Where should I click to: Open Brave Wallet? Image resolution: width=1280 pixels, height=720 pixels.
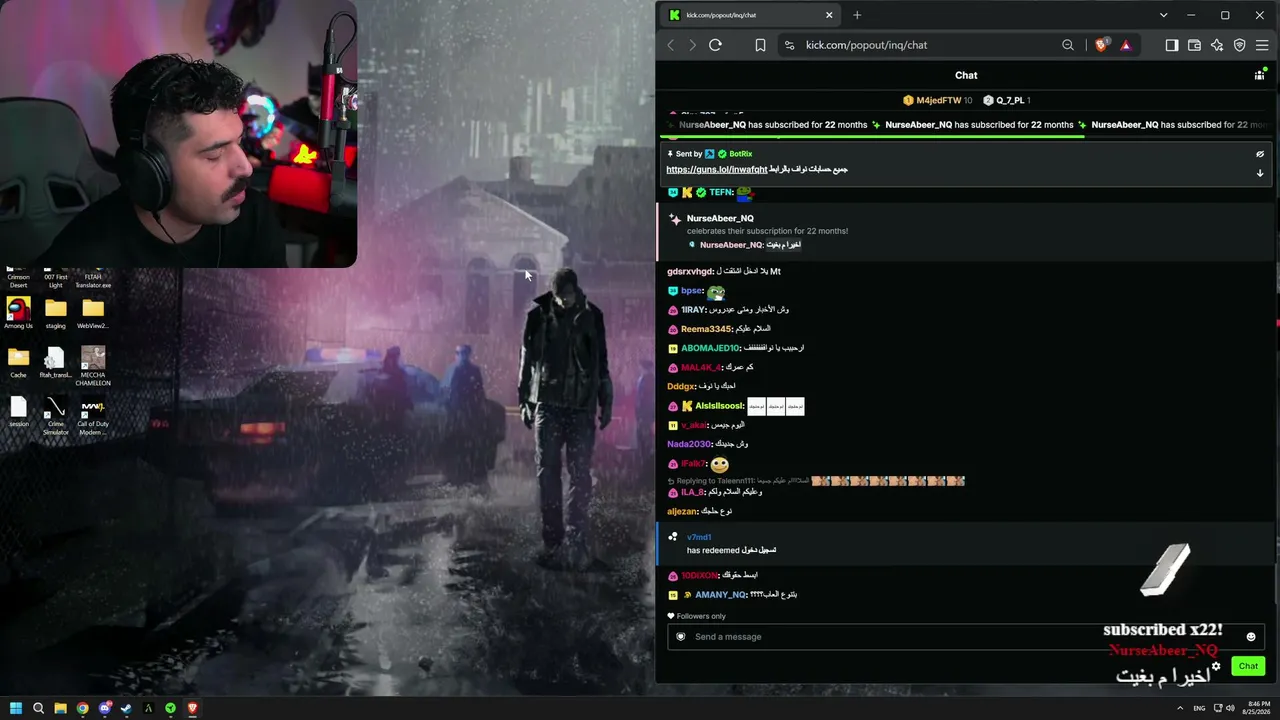pyautogui.click(x=1194, y=45)
